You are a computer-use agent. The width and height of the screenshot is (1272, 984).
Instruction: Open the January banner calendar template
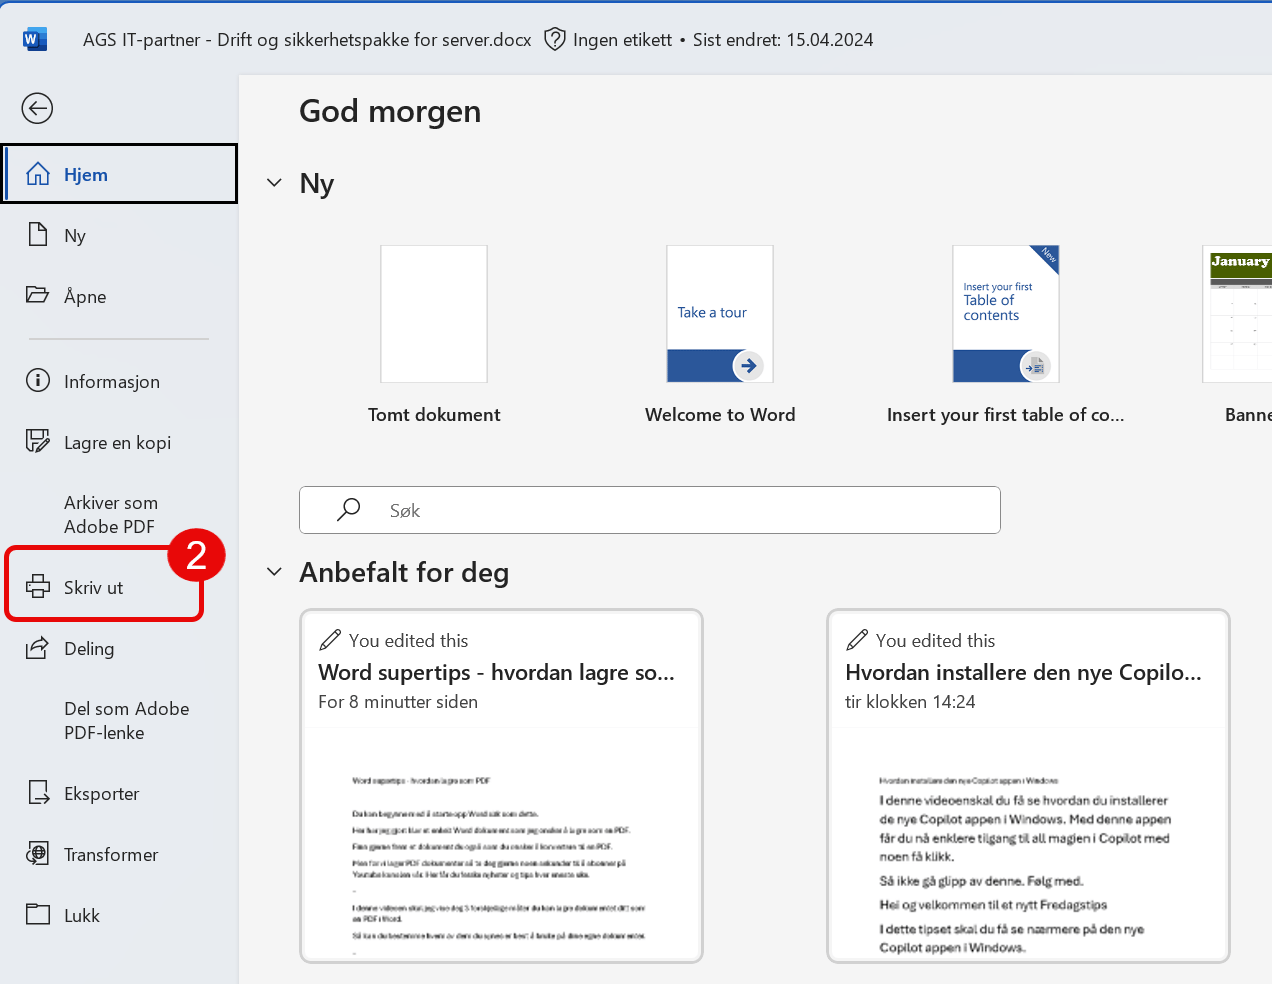click(x=1238, y=314)
